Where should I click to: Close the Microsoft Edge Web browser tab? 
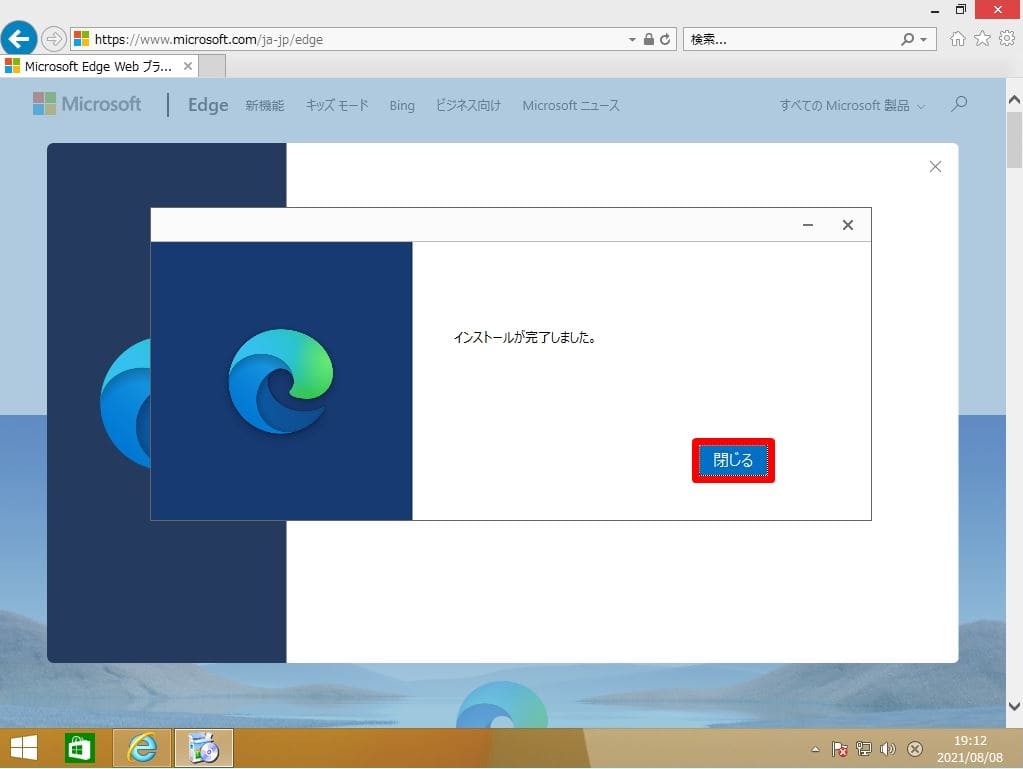(188, 67)
